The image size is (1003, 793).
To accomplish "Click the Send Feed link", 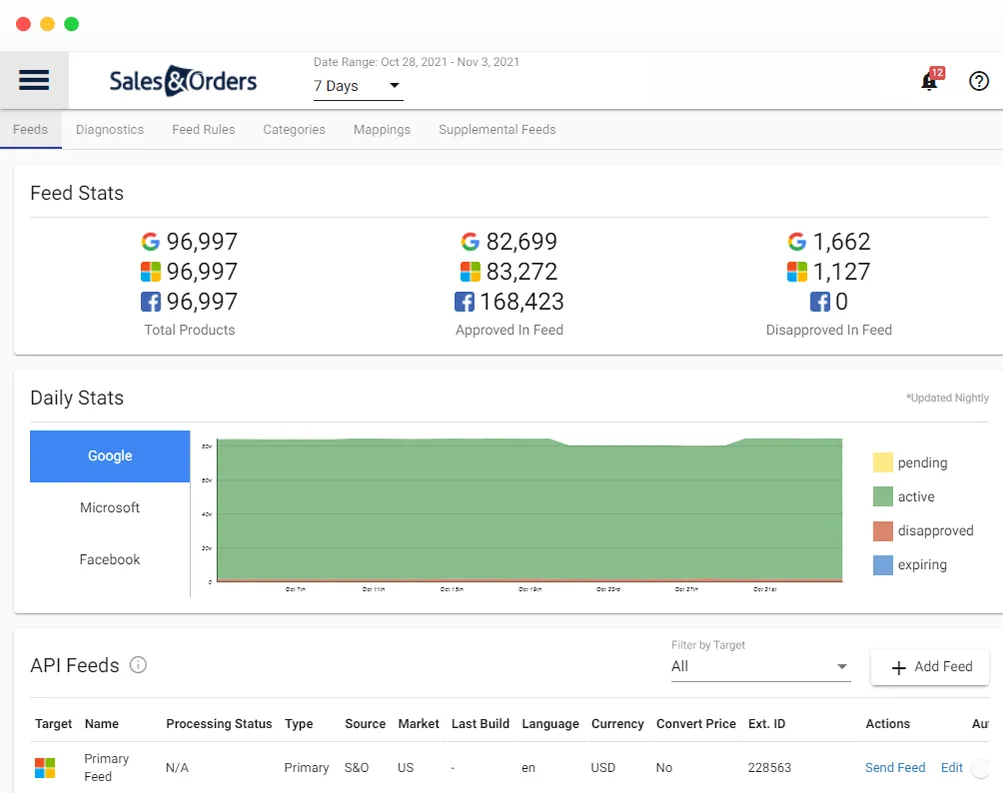I will 895,767.
